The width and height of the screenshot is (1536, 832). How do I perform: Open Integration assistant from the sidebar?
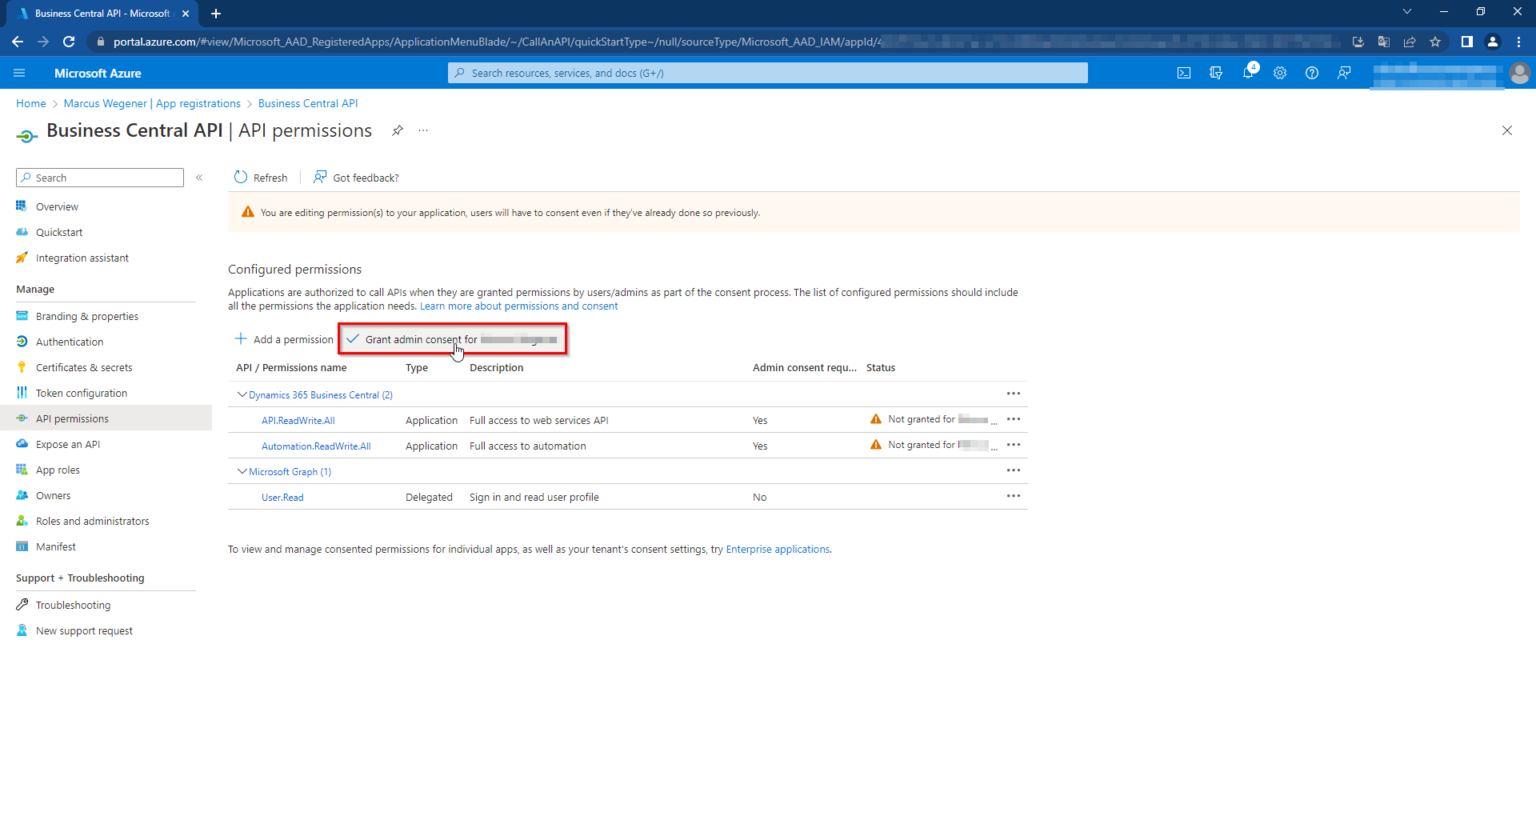click(x=81, y=257)
